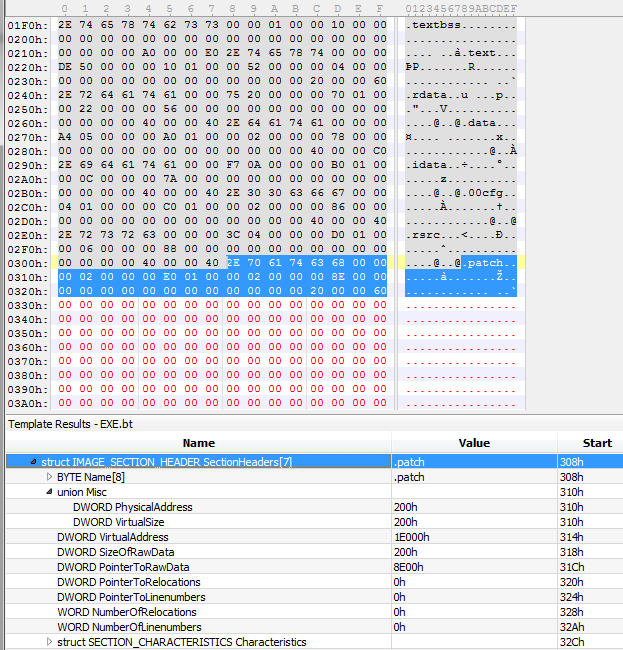Select the DWORD PointerToLinenumbers row

(314, 597)
